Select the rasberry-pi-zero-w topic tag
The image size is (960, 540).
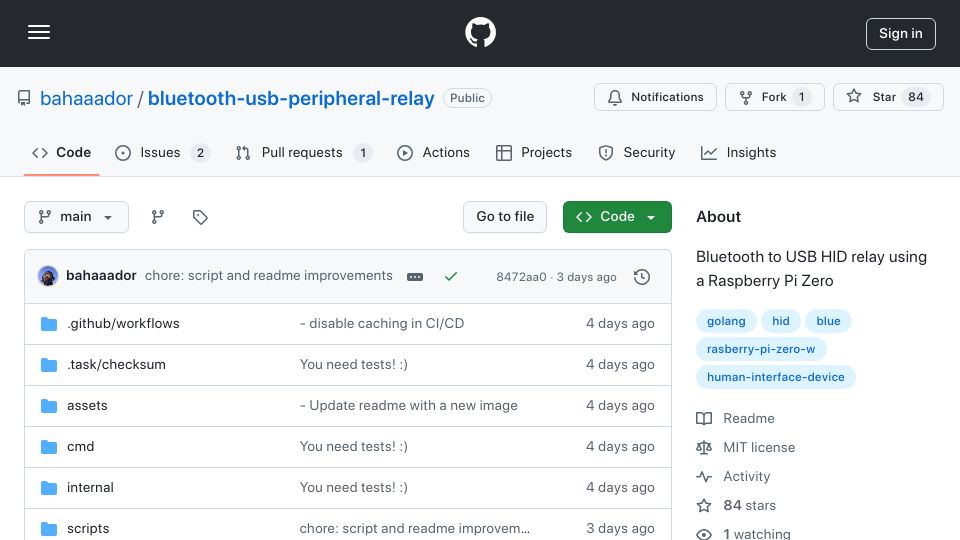click(x=761, y=349)
